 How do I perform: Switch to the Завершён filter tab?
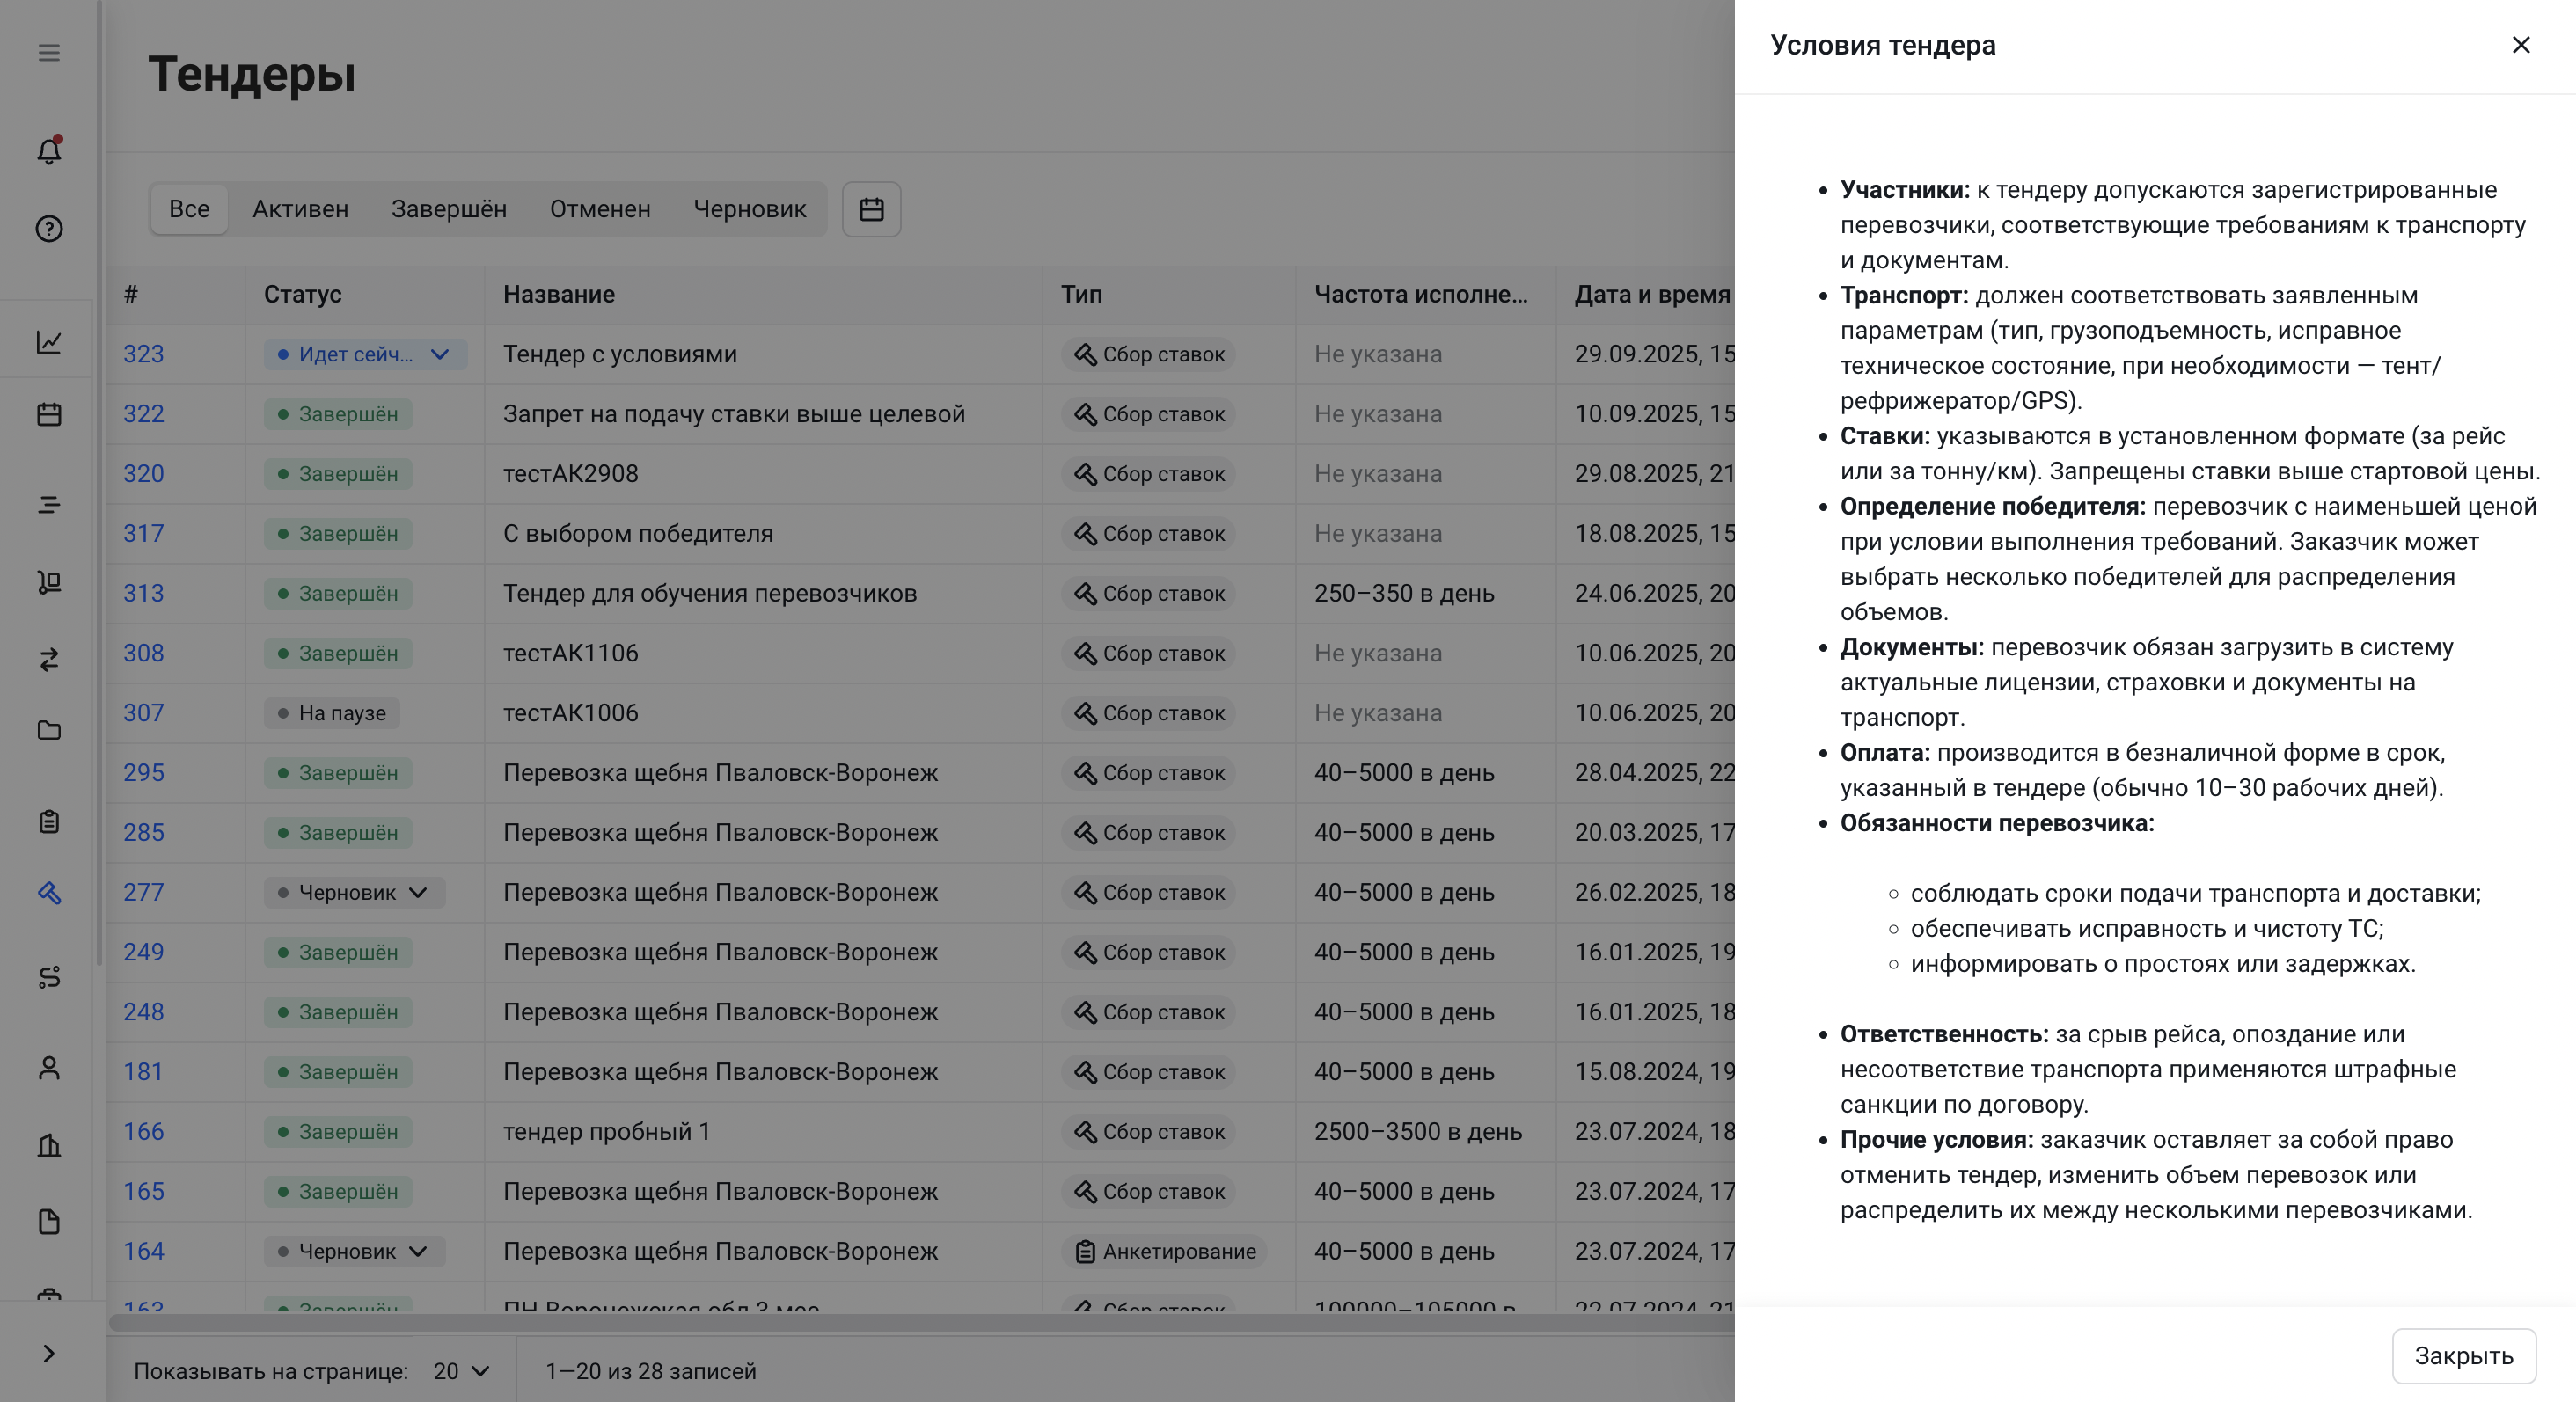tap(448, 209)
